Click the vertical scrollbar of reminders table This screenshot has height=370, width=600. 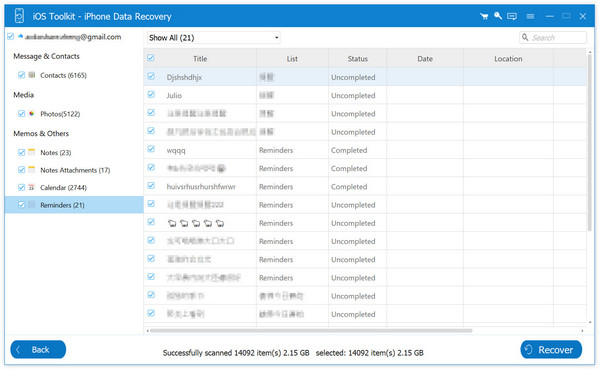click(x=589, y=142)
